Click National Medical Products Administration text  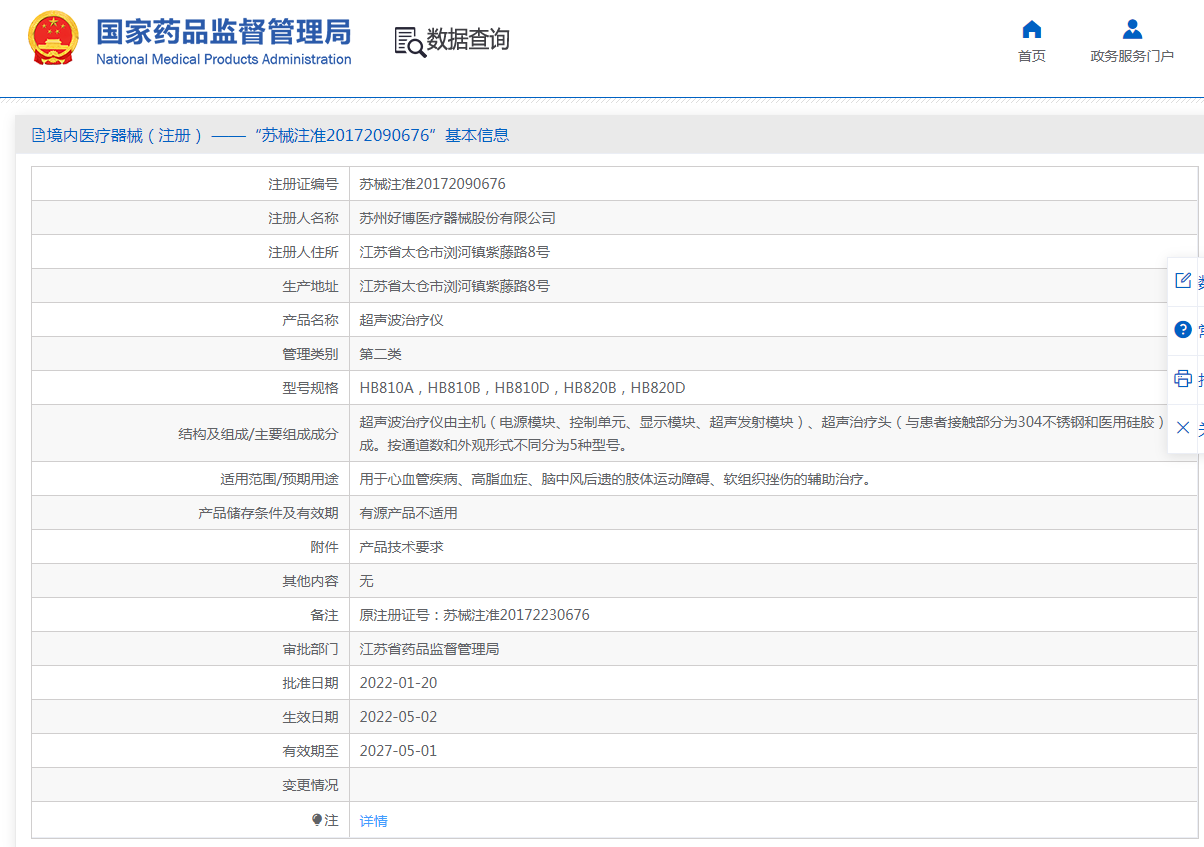(x=224, y=59)
